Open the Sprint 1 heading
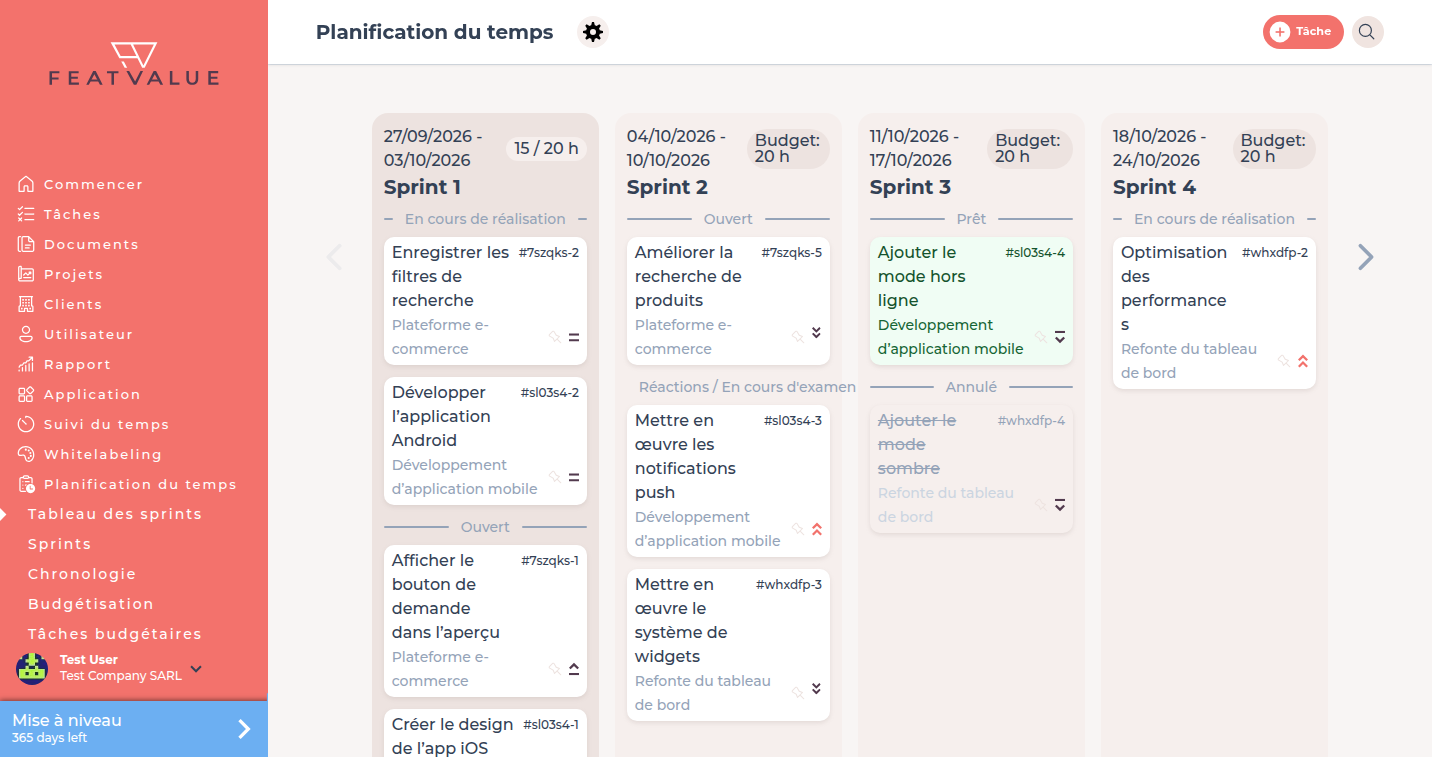This screenshot has height=757, width=1432. click(423, 187)
